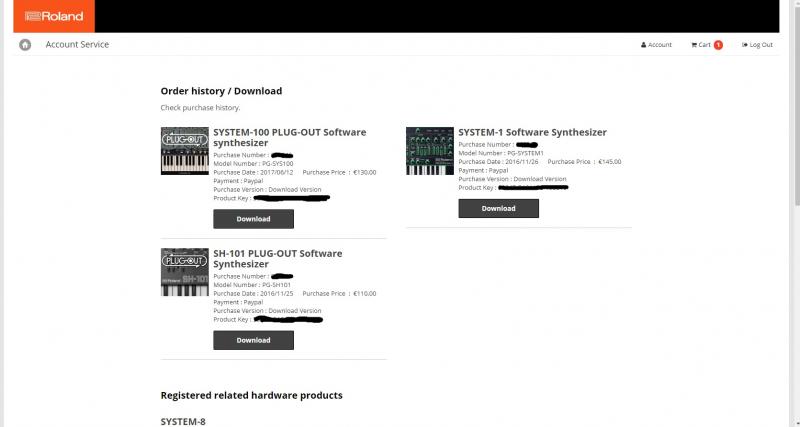Open the shopping Cart
Viewport: 800px width, 427px height.
click(x=701, y=45)
